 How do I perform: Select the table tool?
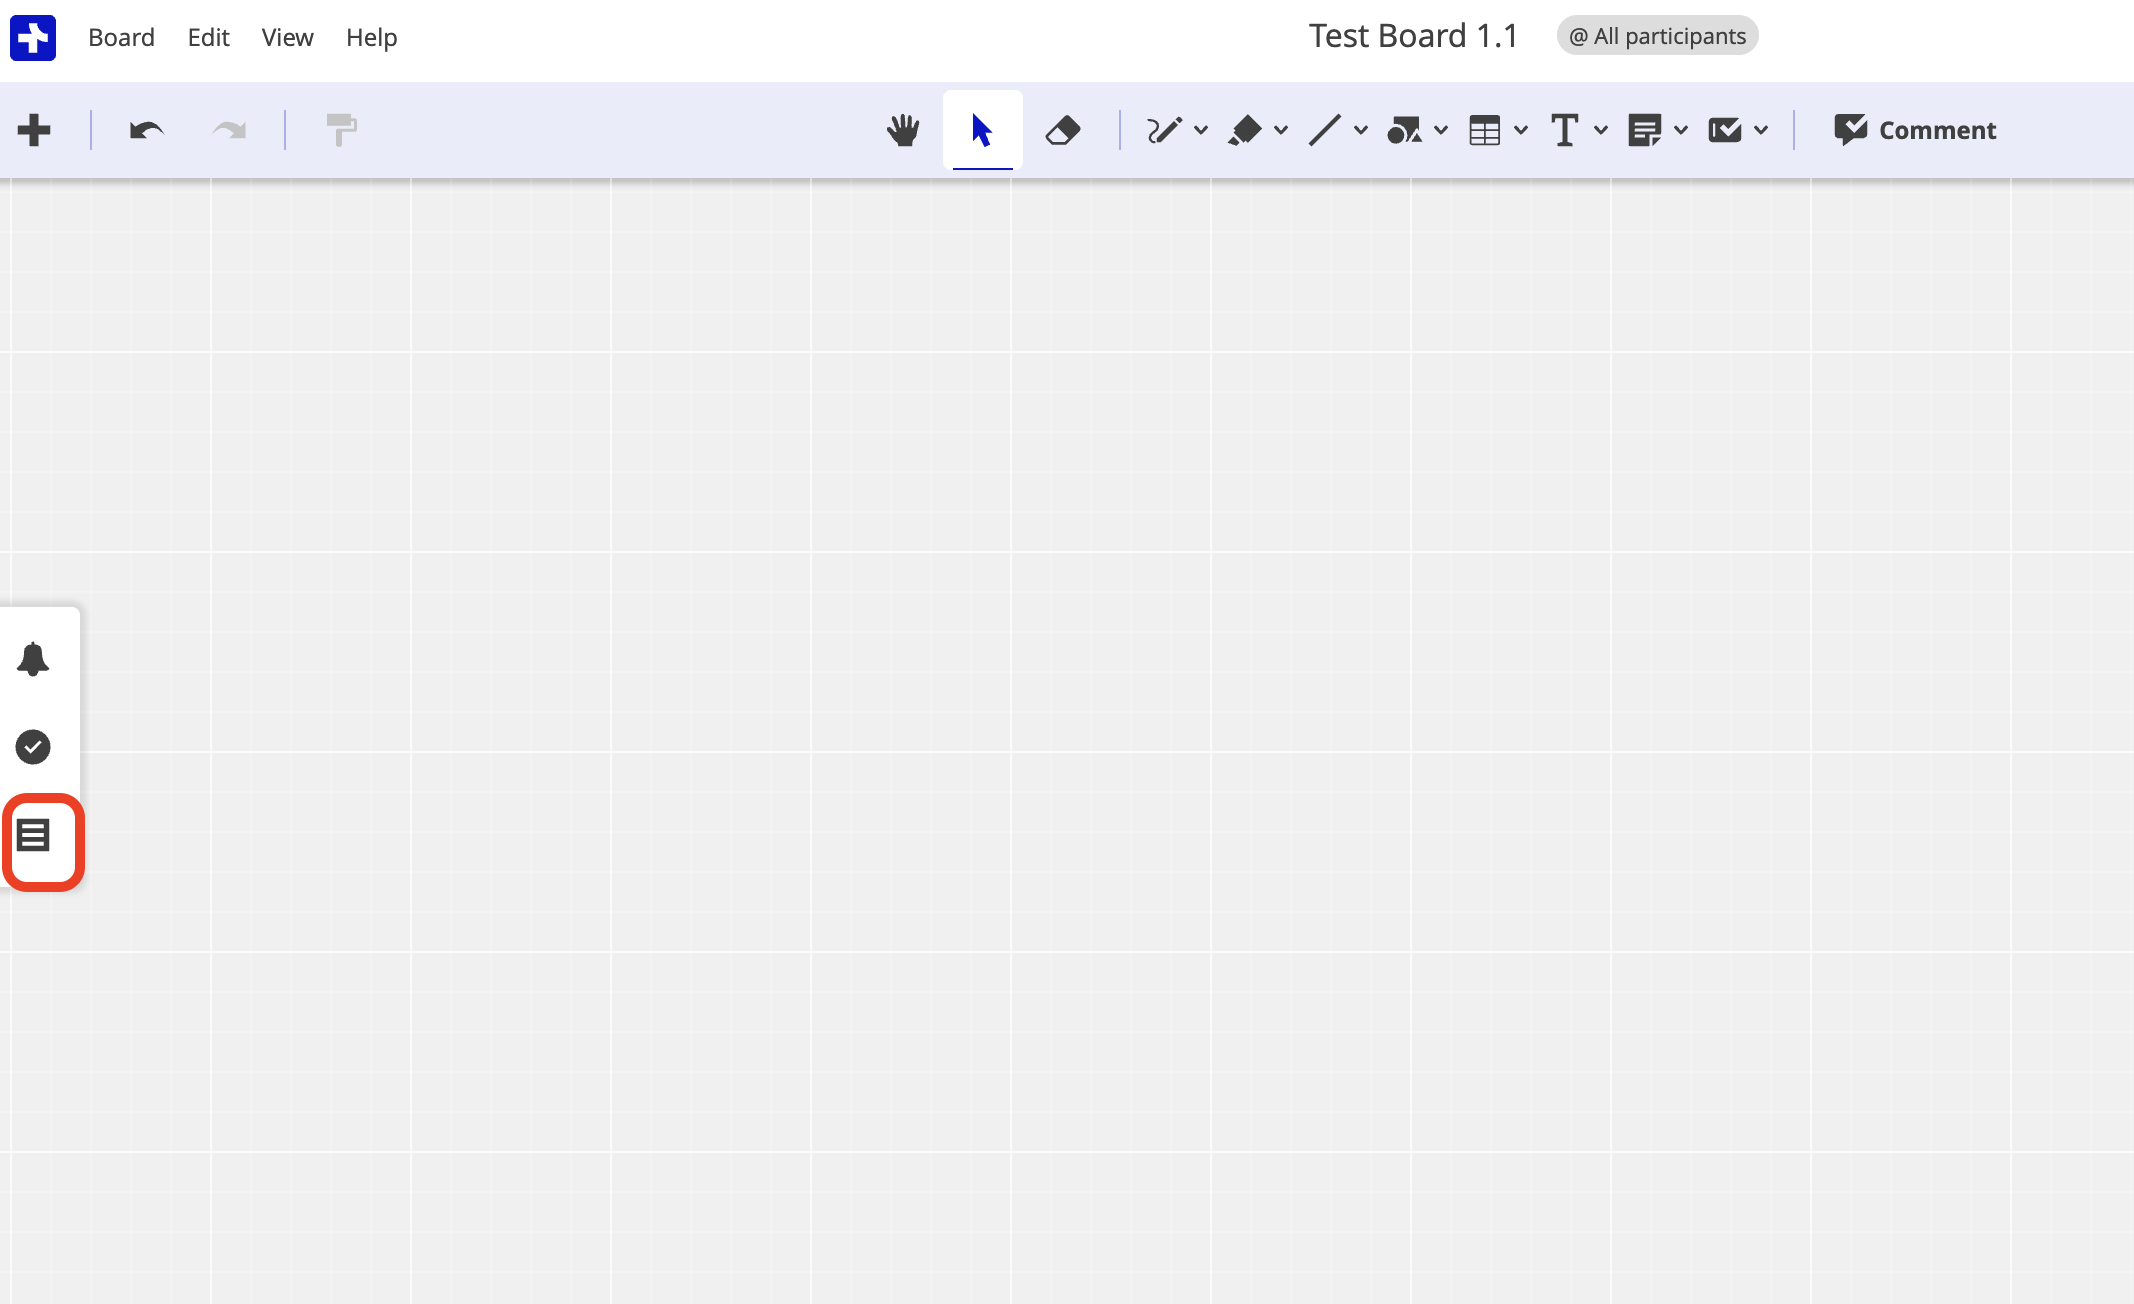[1485, 130]
